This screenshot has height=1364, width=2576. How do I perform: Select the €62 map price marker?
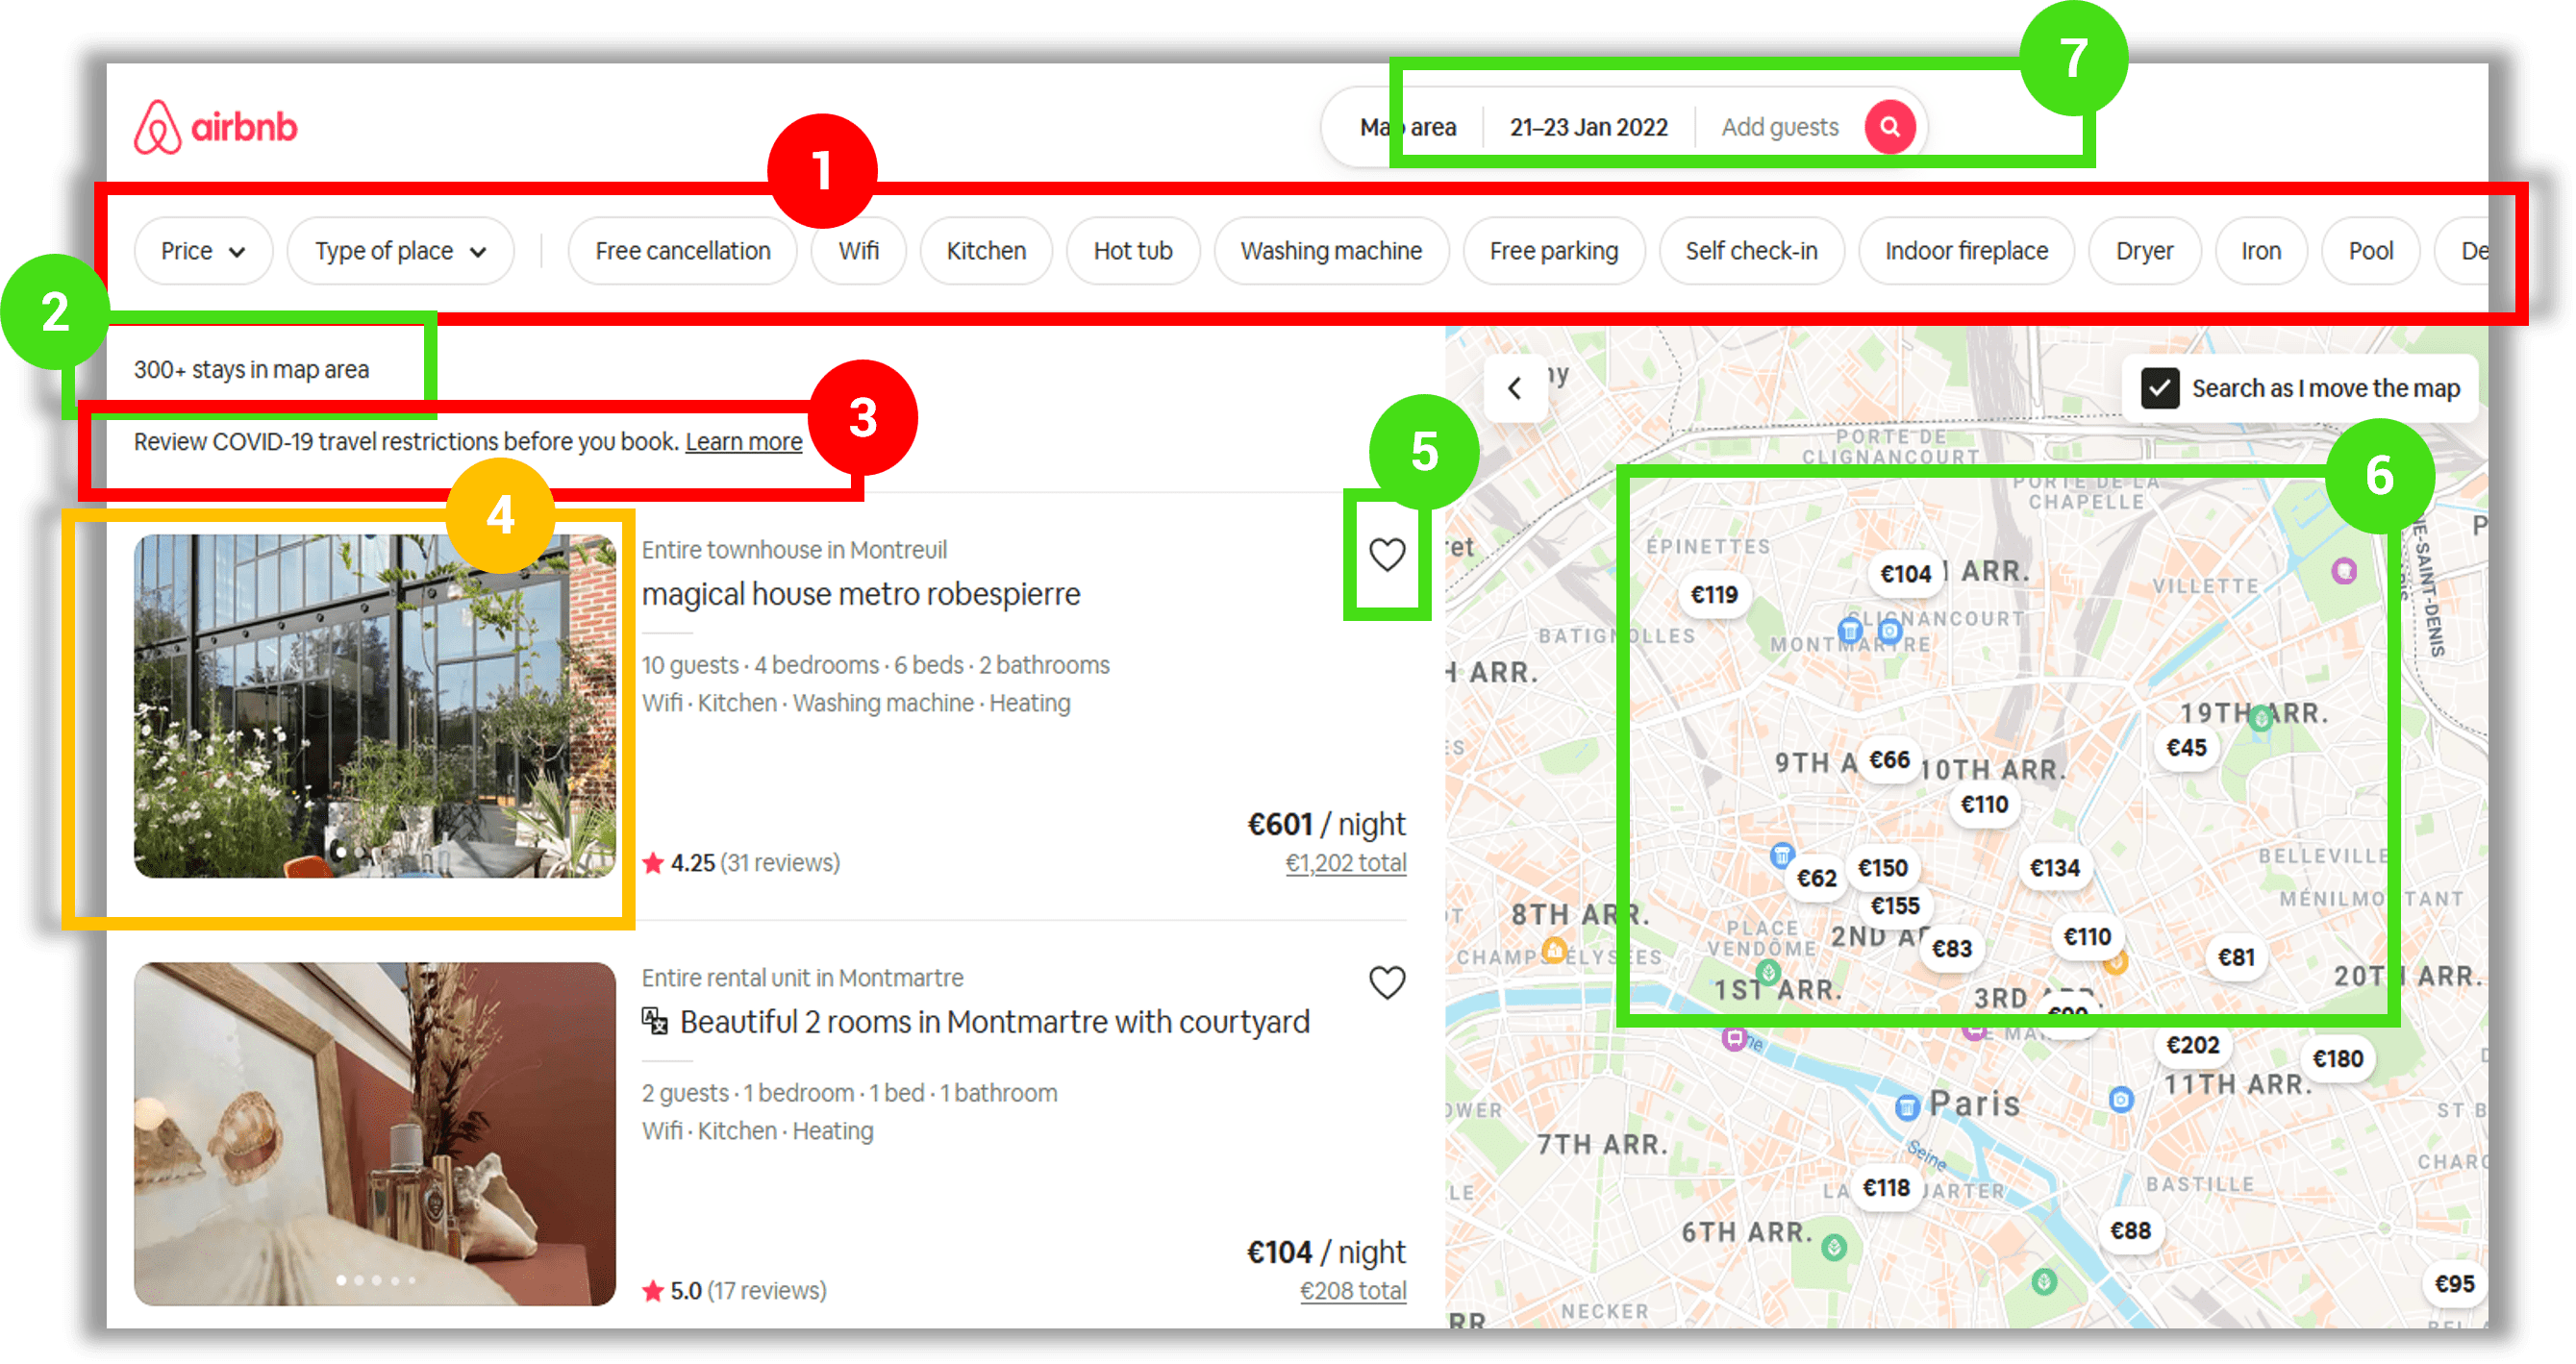1816,878
